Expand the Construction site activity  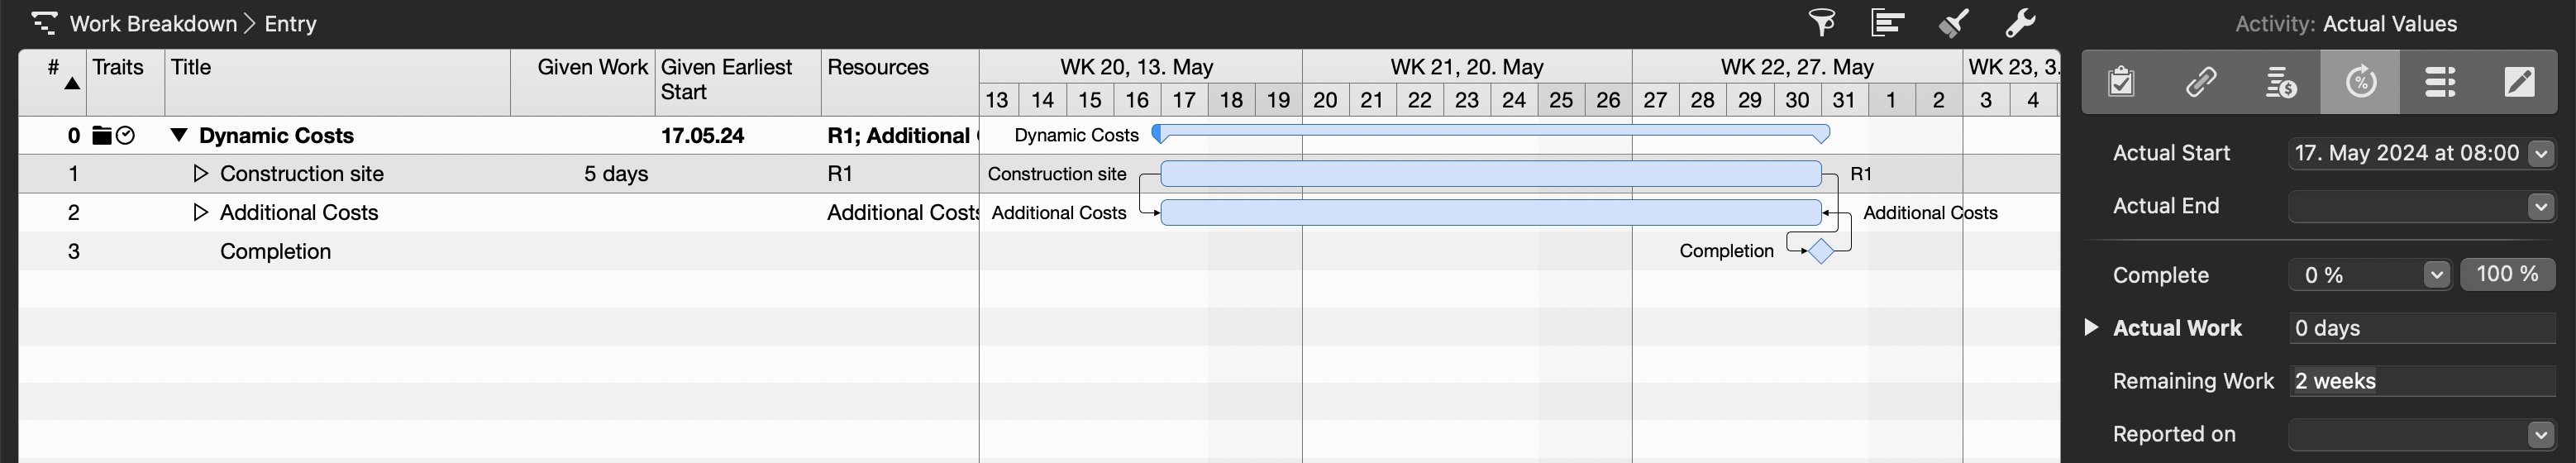click(x=200, y=174)
